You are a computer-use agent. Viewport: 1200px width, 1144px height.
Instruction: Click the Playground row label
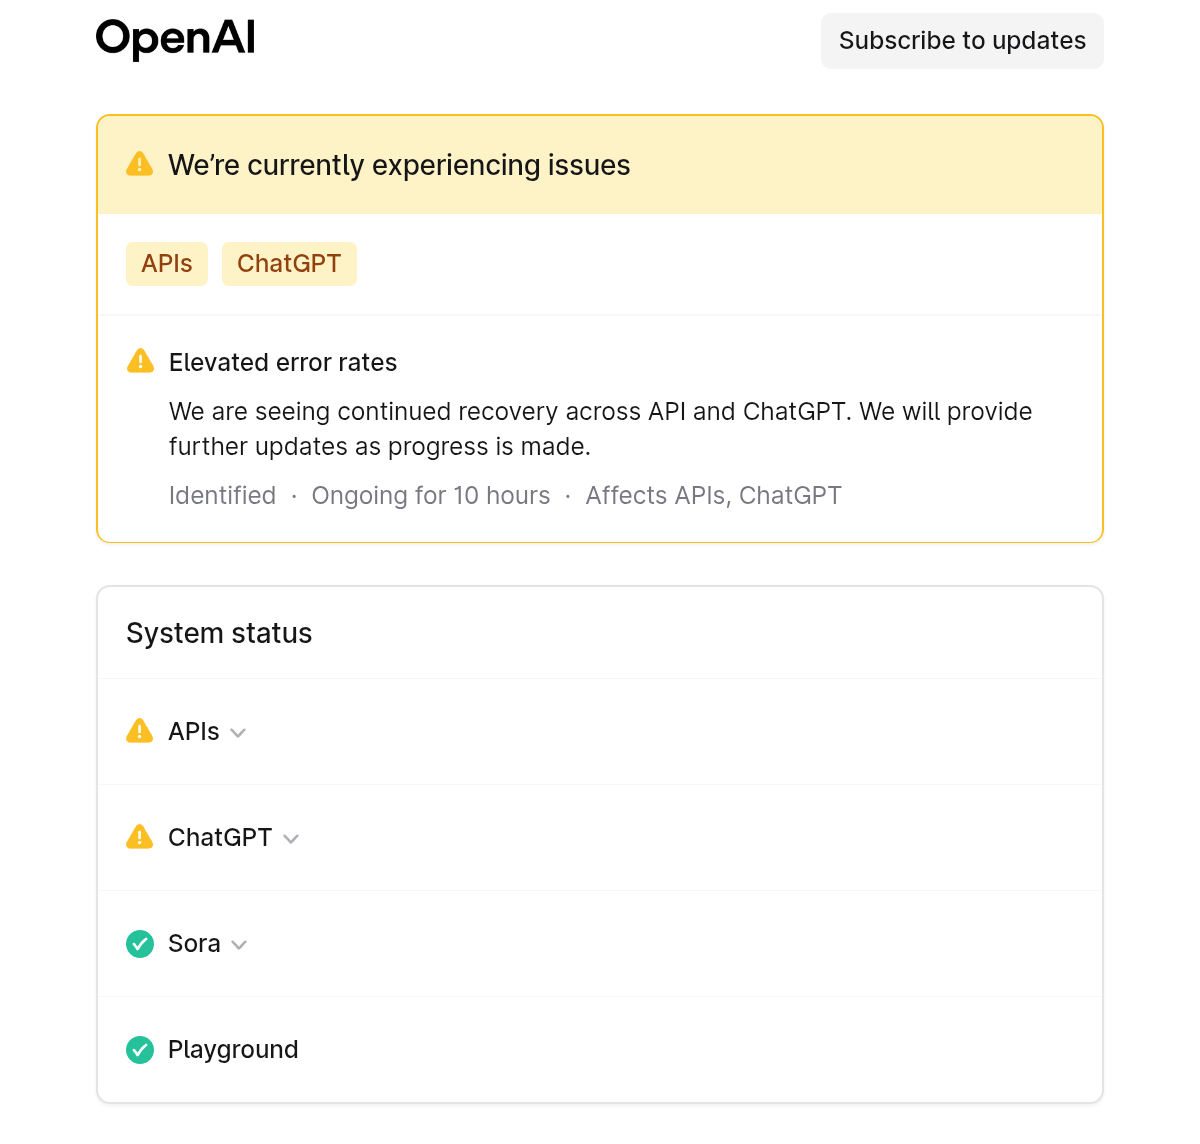pos(233,1050)
